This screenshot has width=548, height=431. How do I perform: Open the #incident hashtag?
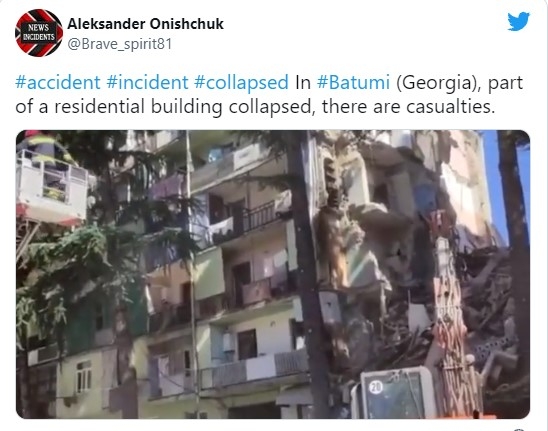click(x=147, y=82)
